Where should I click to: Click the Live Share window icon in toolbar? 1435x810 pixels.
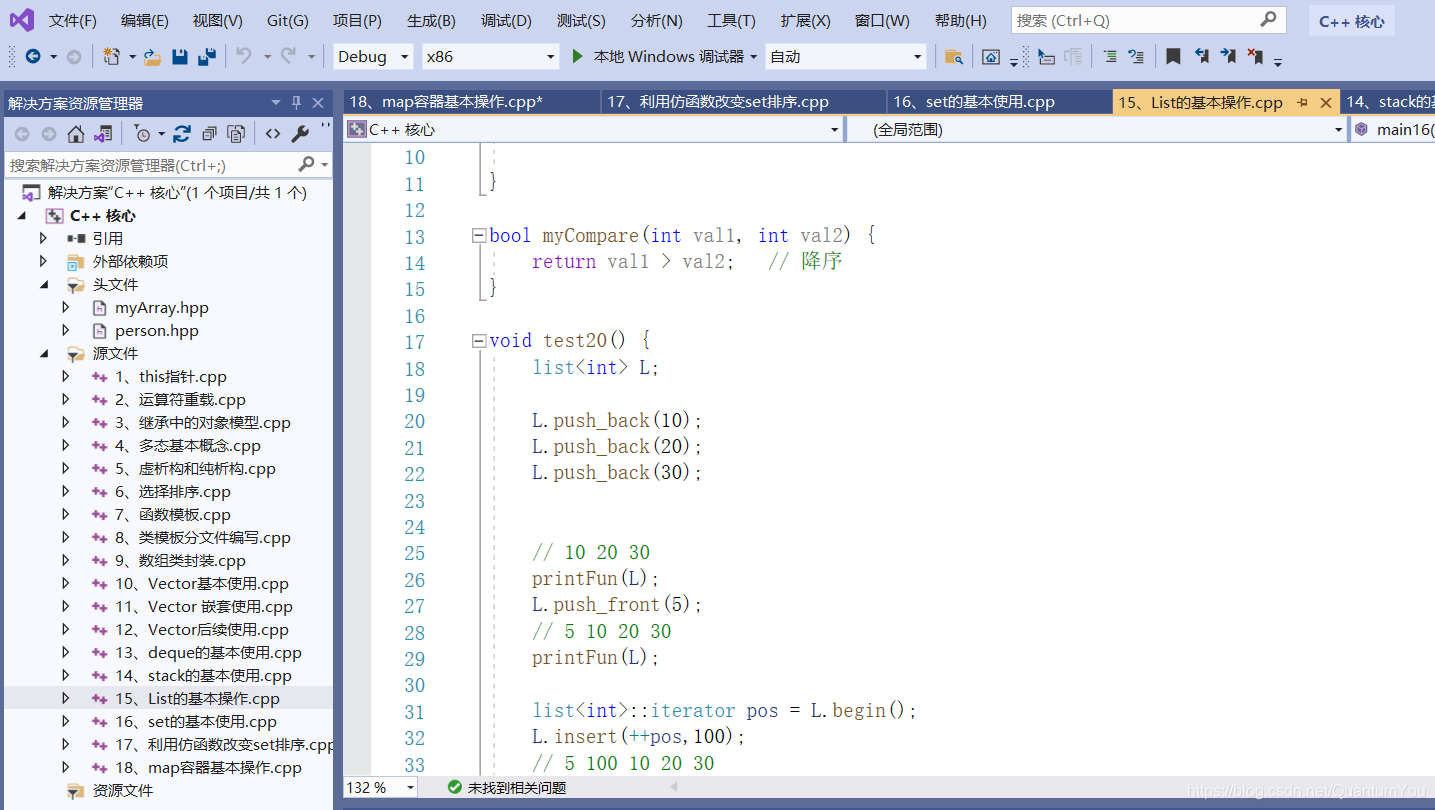[990, 57]
